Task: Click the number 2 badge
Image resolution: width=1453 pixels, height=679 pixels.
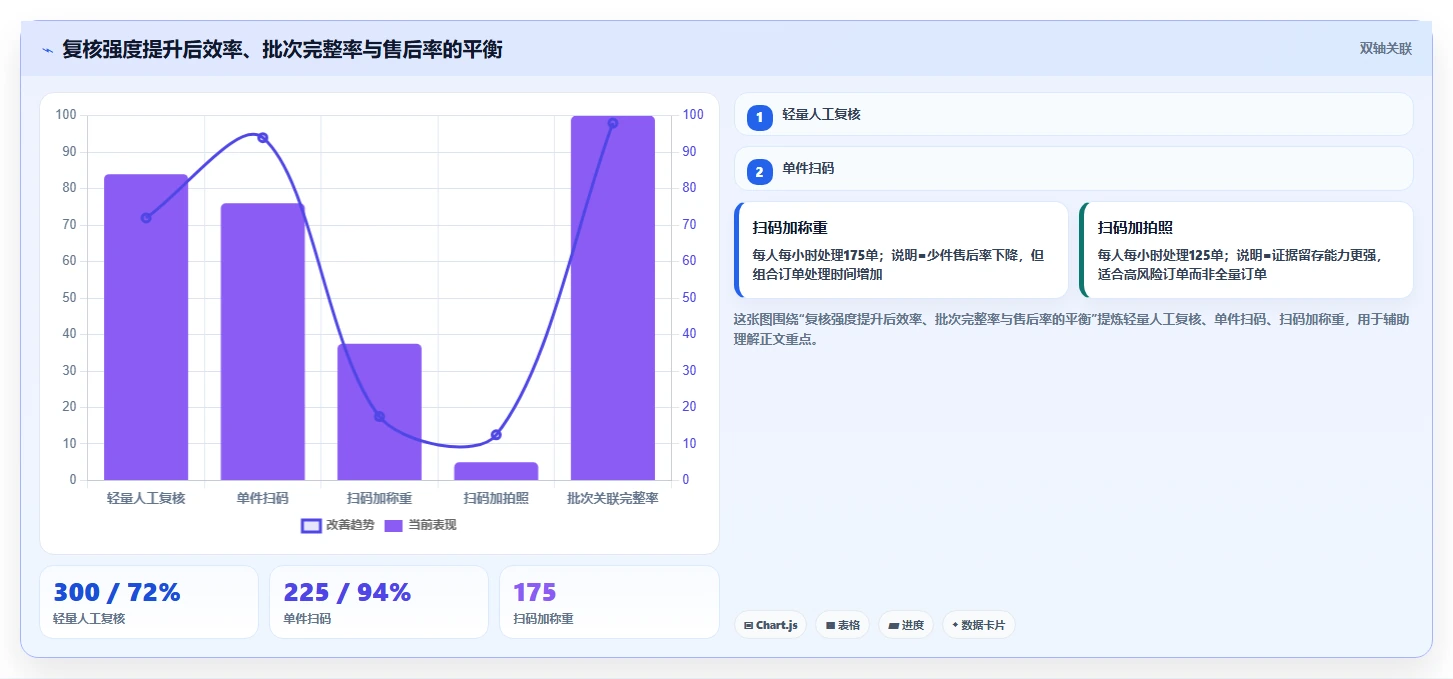Action: [x=759, y=172]
